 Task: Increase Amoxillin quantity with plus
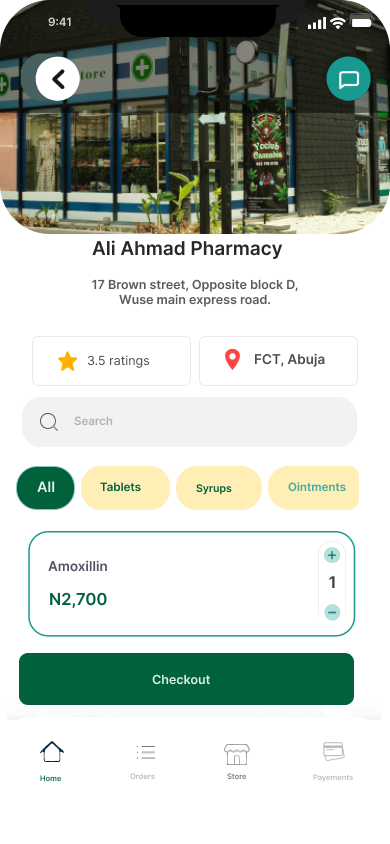coord(332,555)
